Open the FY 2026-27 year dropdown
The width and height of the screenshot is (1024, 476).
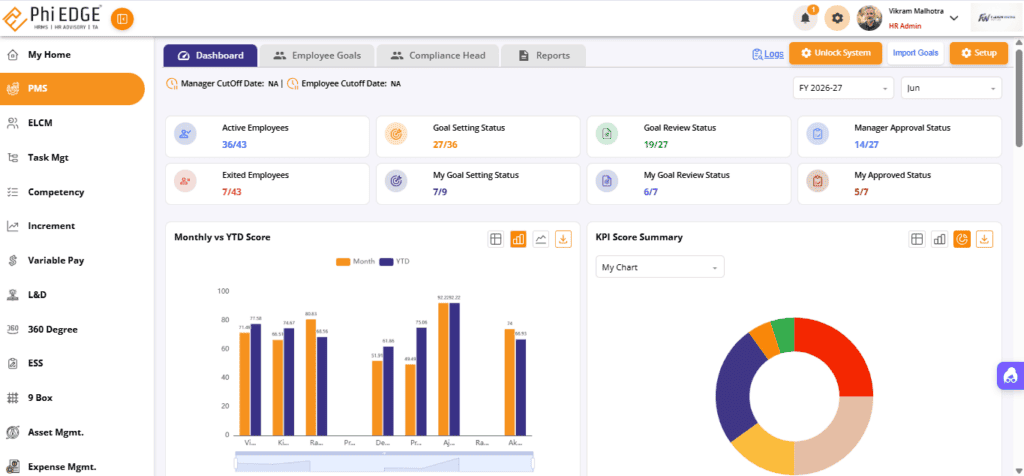point(842,88)
